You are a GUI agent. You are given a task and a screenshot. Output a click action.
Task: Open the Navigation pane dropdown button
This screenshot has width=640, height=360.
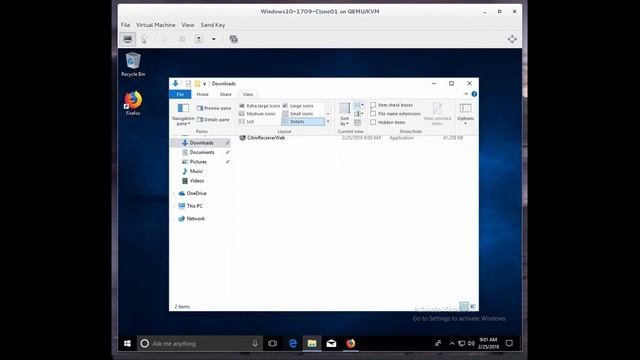pyautogui.click(x=183, y=114)
